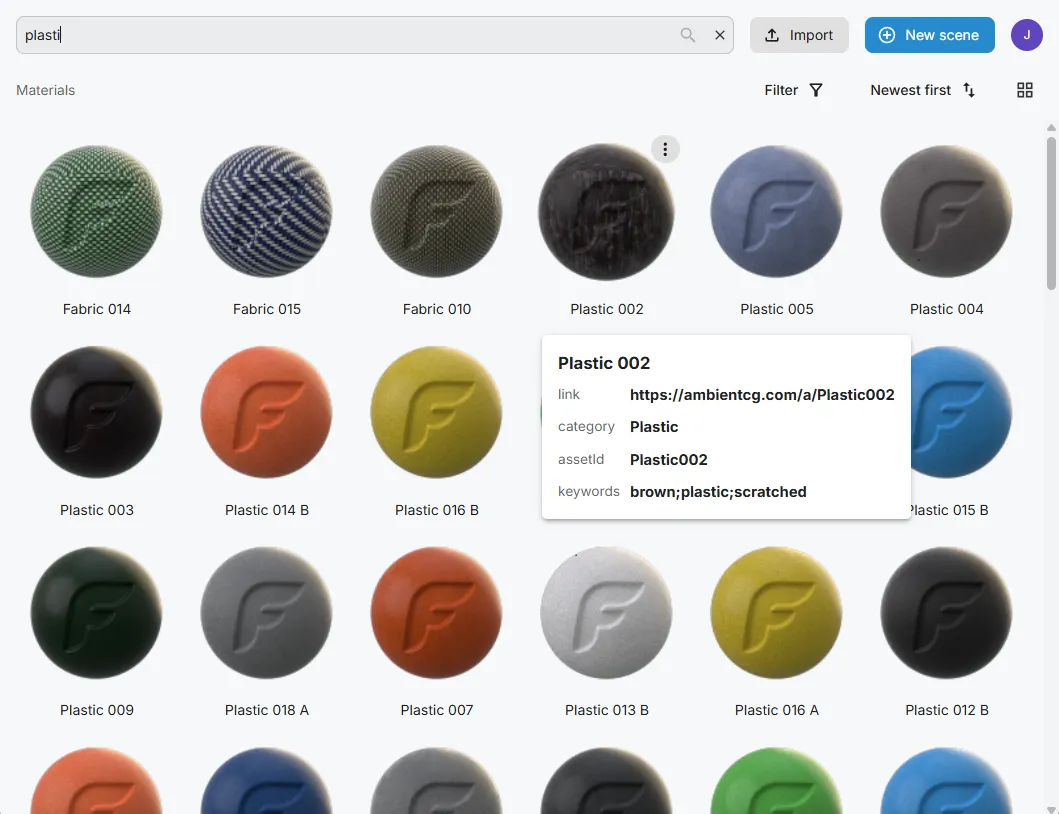
Task: Click inside the search input field
Action: (x=350, y=35)
